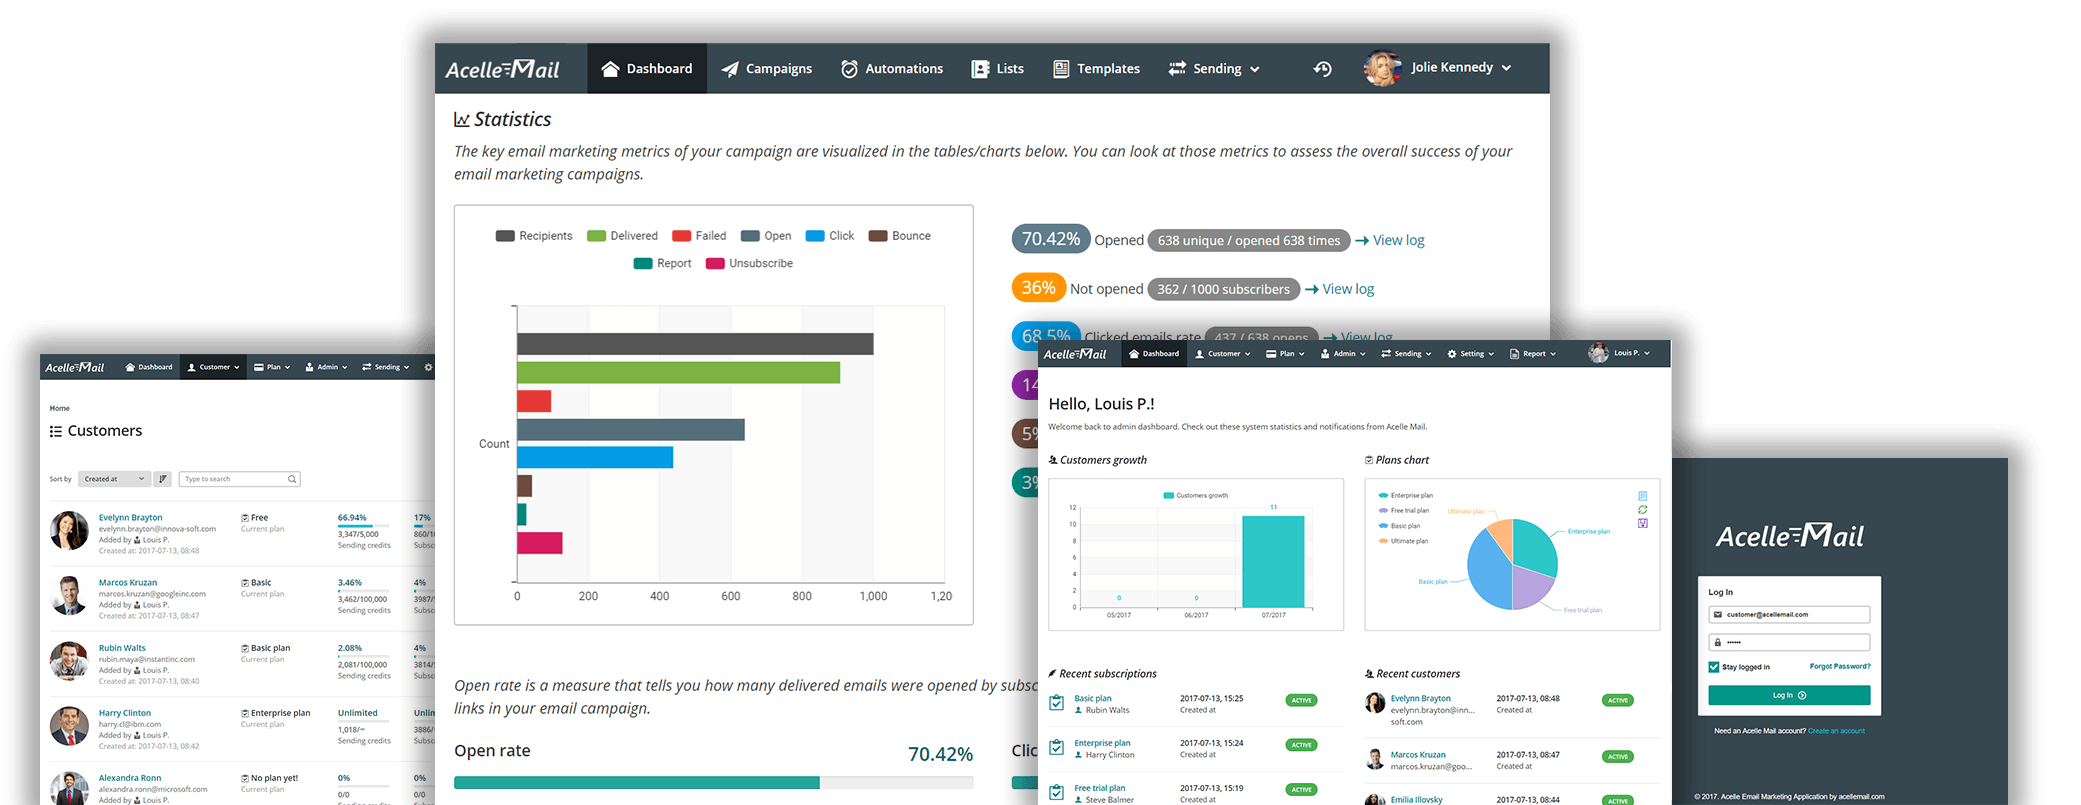The height and width of the screenshot is (805, 2081).
Task: Click the Automations stopwatch icon
Action: [849, 69]
